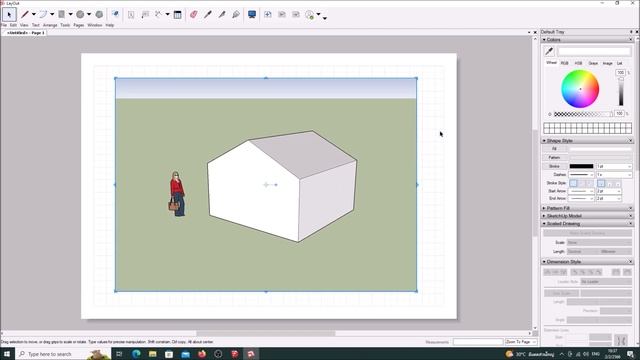Image resolution: width=640 pixels, height=360 pixels.
Task: Open the Edit menu
Action: (x=13, y=25)
